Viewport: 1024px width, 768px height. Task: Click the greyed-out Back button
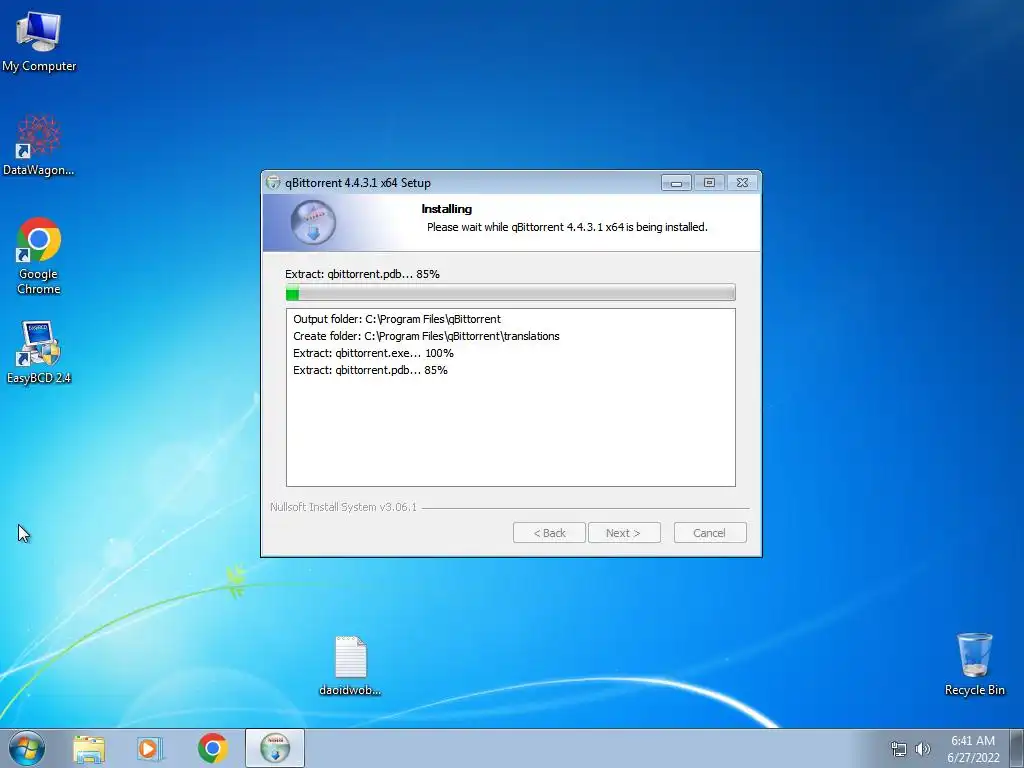coord(549,533)
